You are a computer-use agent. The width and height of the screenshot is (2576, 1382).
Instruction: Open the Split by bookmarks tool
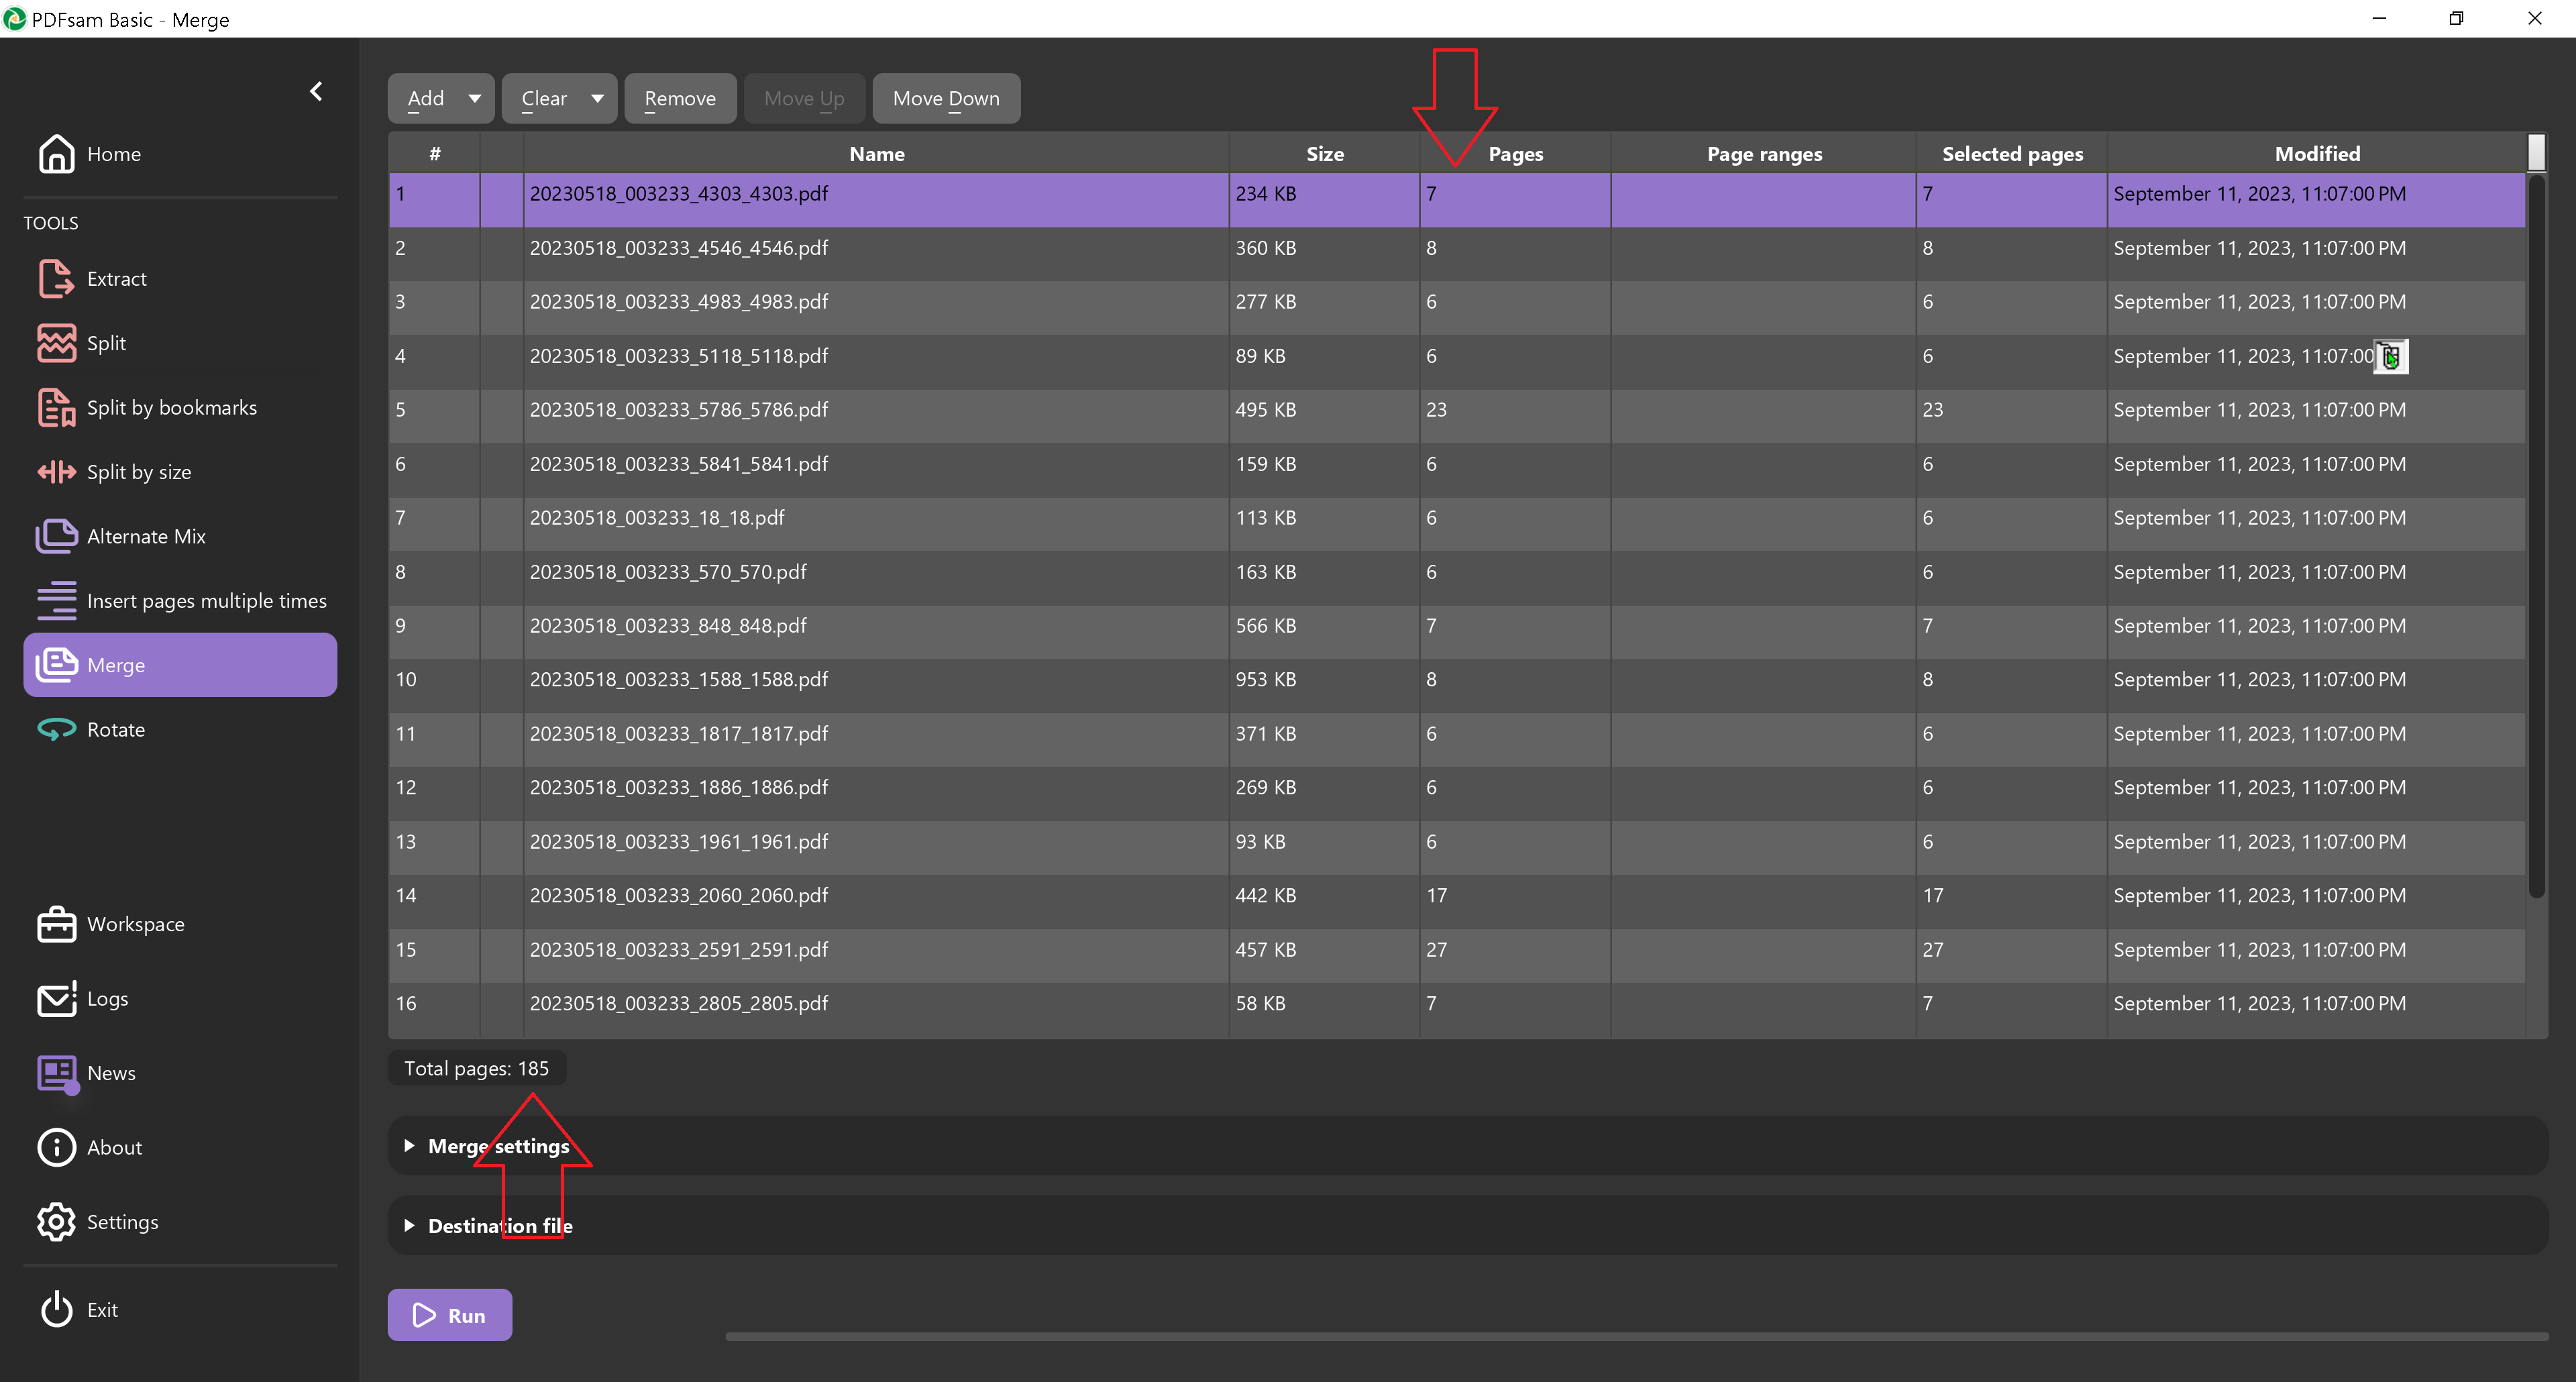point(172,407)
